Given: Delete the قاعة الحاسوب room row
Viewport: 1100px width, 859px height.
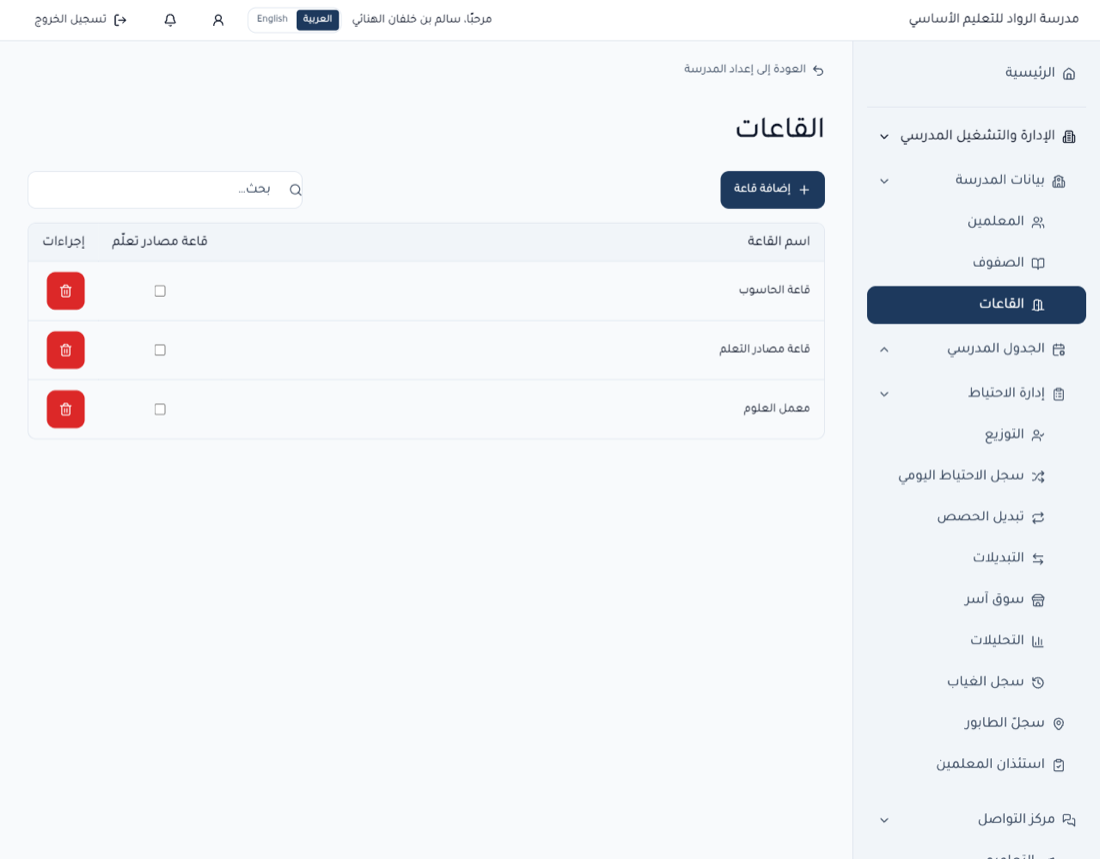Looking at the screenshot, I should [66, 291].
